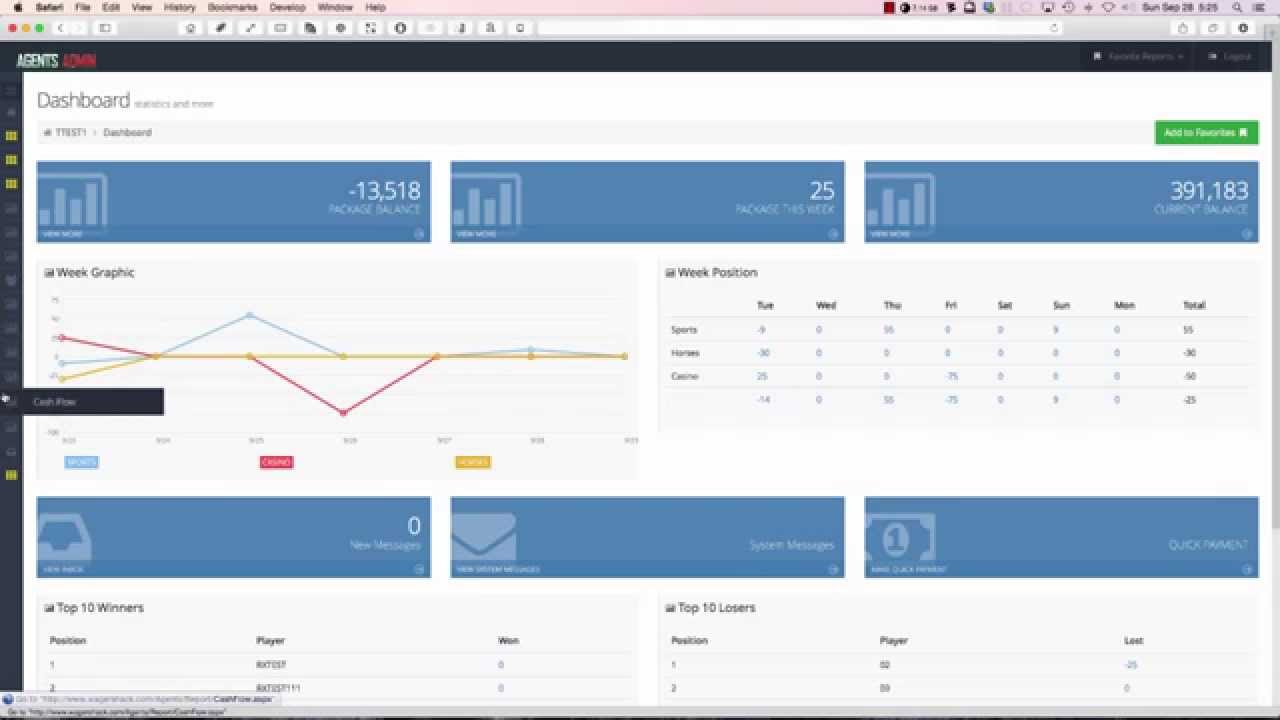This screenshot has width=1280, height=720.
Task: Click in the Safari address bar
Action: (x=798, y=28)
